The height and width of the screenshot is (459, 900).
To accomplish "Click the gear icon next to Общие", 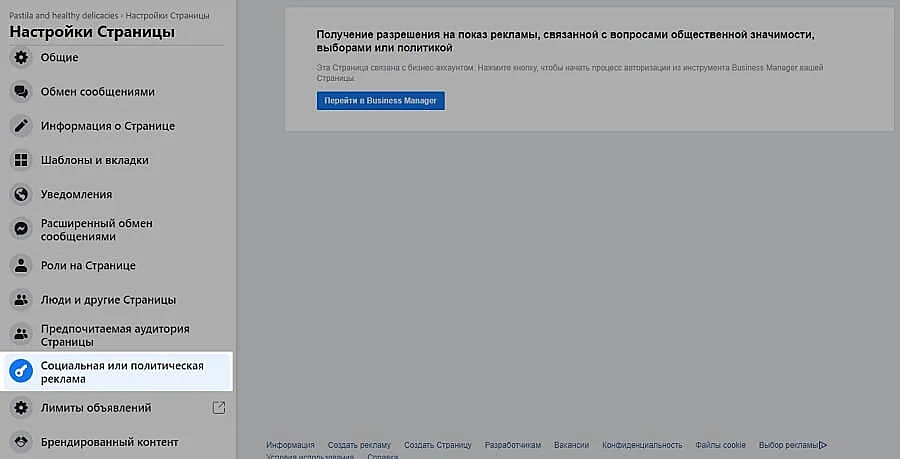I will coord(20,58).
